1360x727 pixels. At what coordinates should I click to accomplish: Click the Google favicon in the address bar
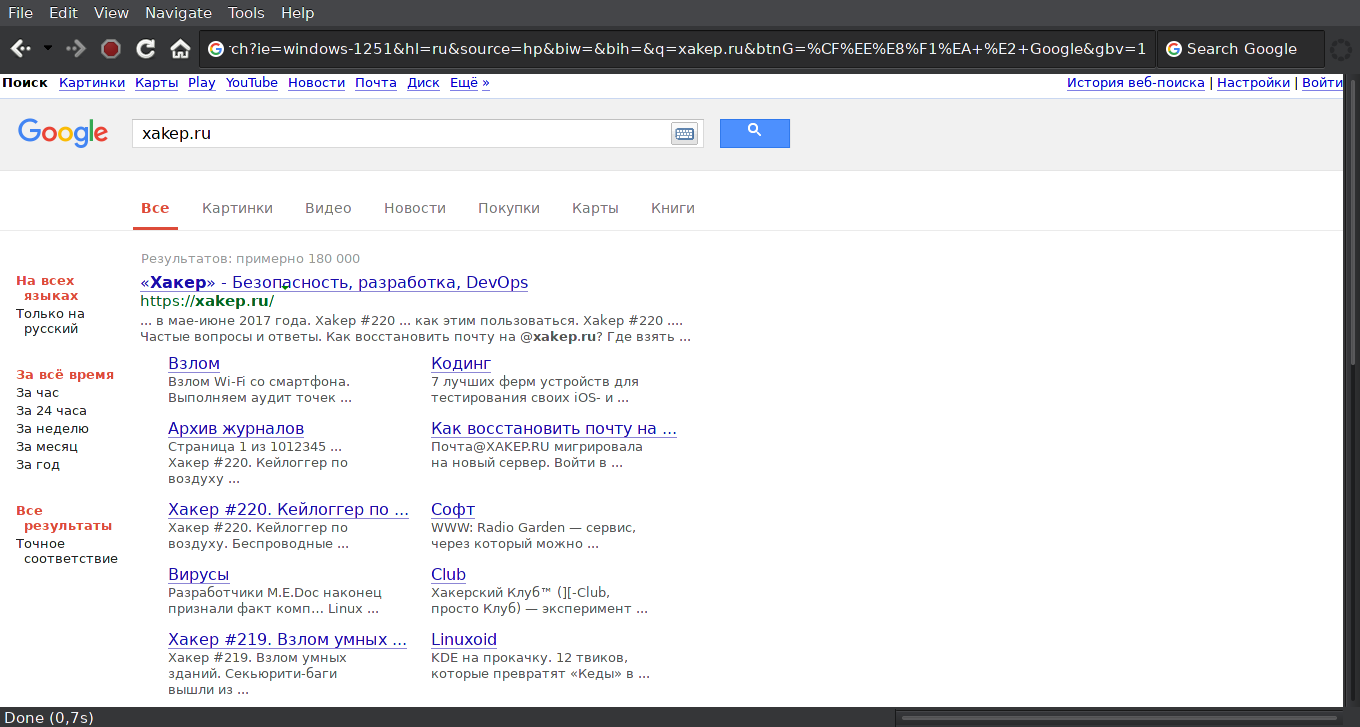216,49
